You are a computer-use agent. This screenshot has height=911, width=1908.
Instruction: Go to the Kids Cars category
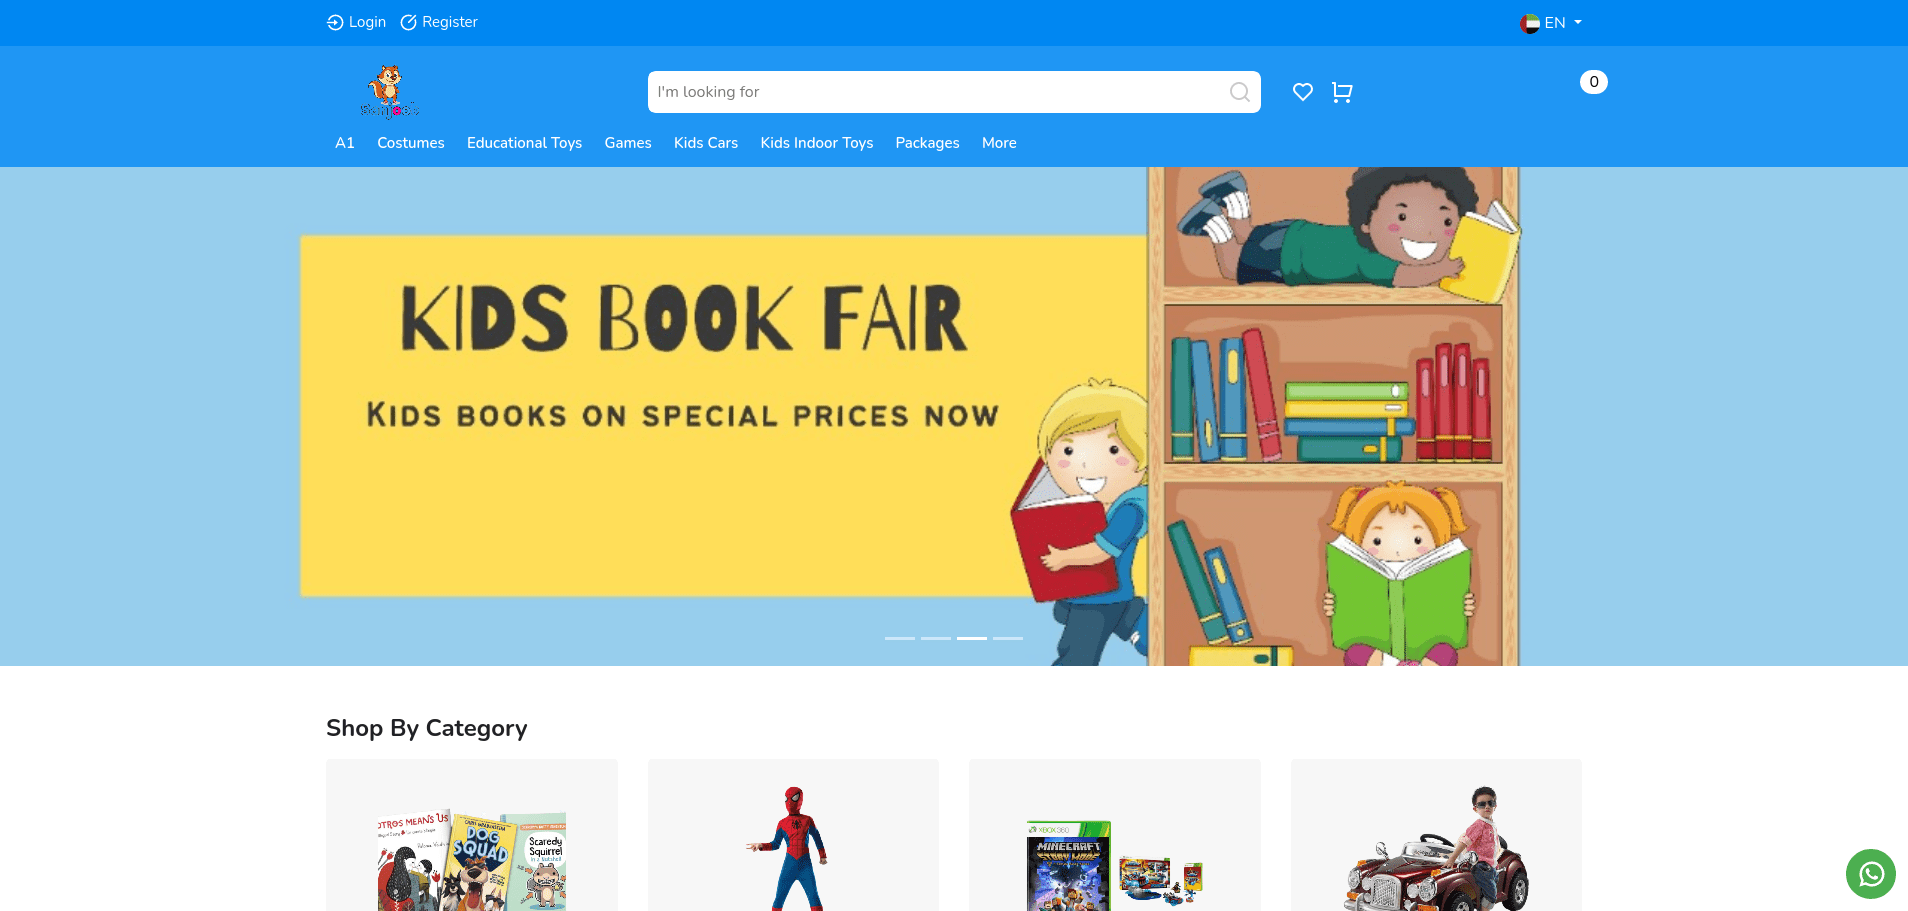[x=706, y=143]
